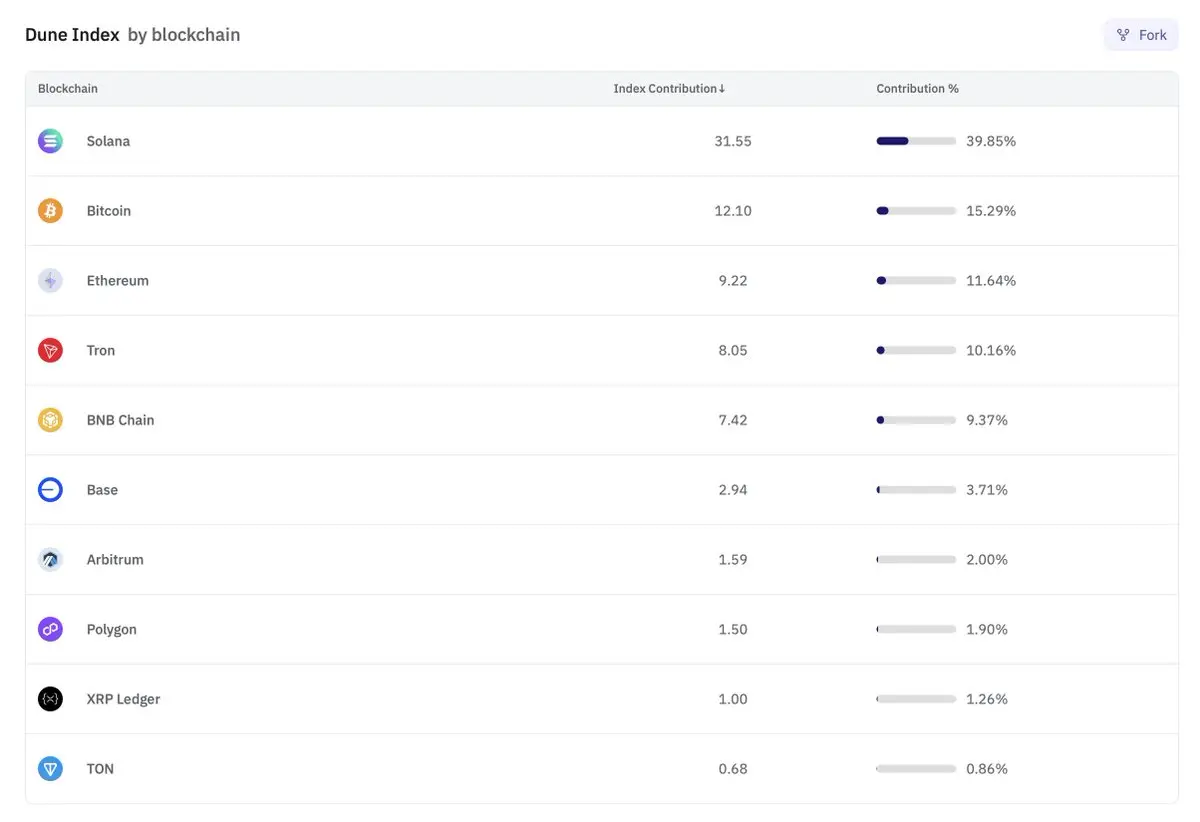Select the TON blockchain name
The image size is (1200, 822).
pyautogui.click(x=100, y=769)
